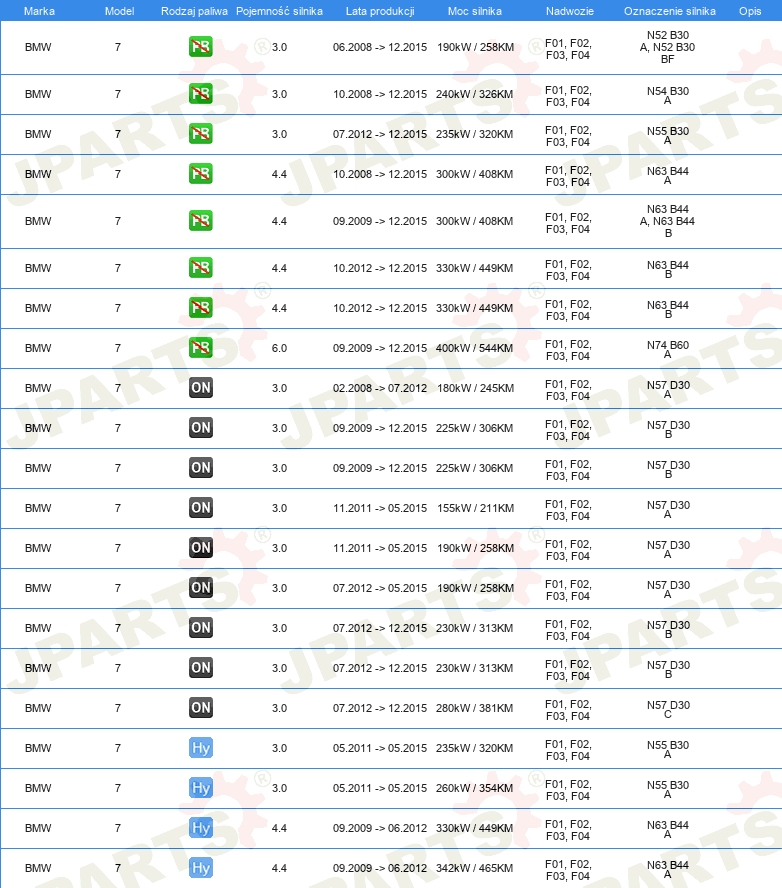Click the ON diesel icon in the 280kW / 381KM row
The image size is (782, 888).
200,708
